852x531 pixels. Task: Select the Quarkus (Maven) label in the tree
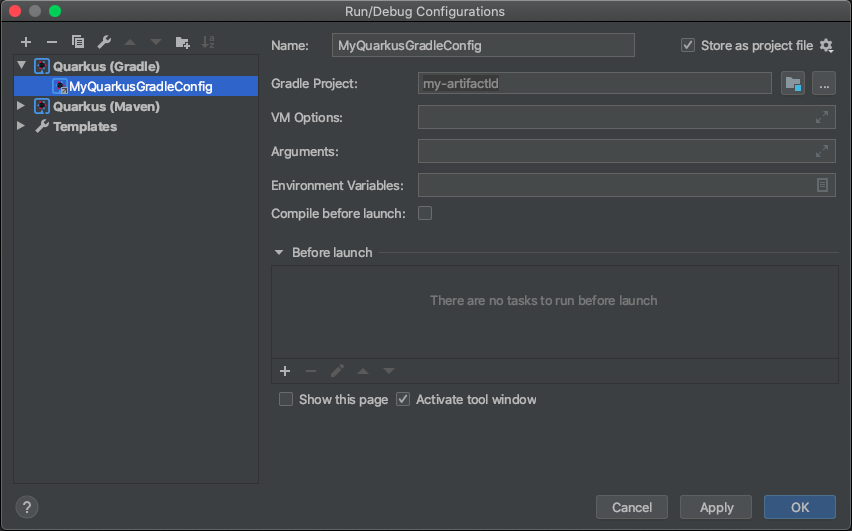click(x=106, y=106)
